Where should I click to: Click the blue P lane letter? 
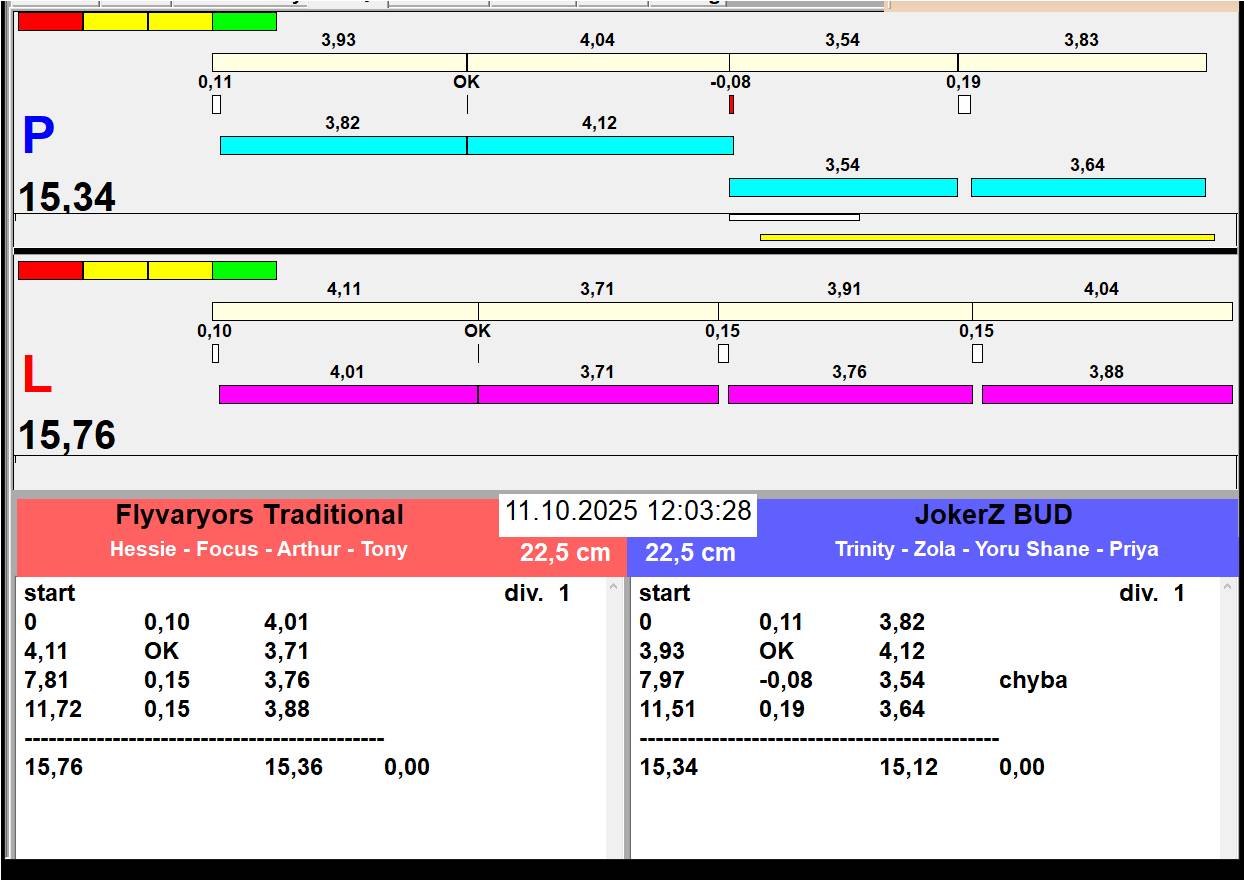[x=38, y=137]
